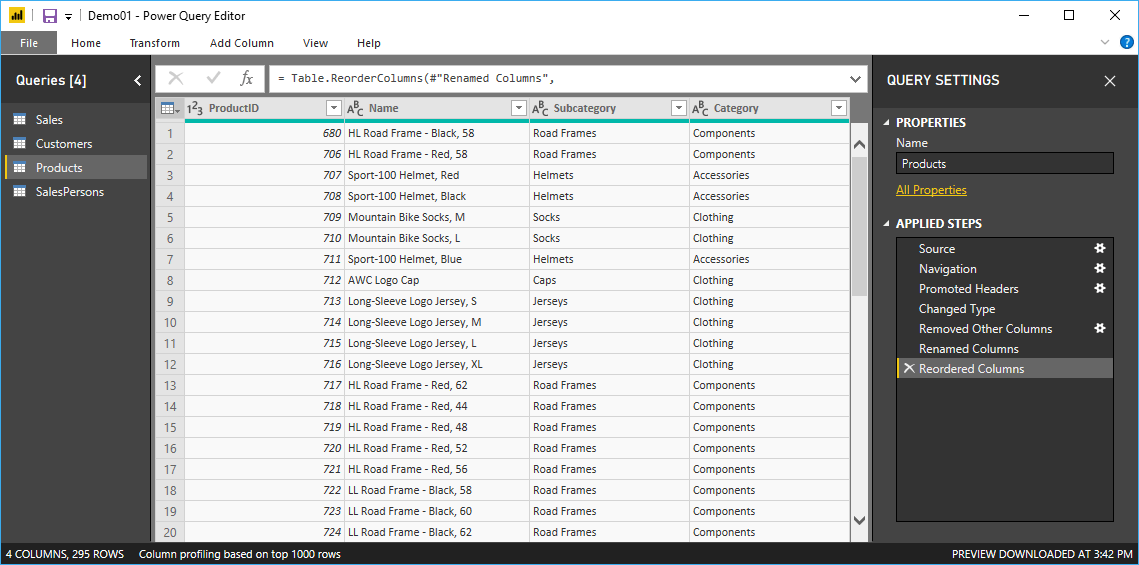
Task: Open the quick access toolbar dropdown arrow
Action: click(68, 17)
